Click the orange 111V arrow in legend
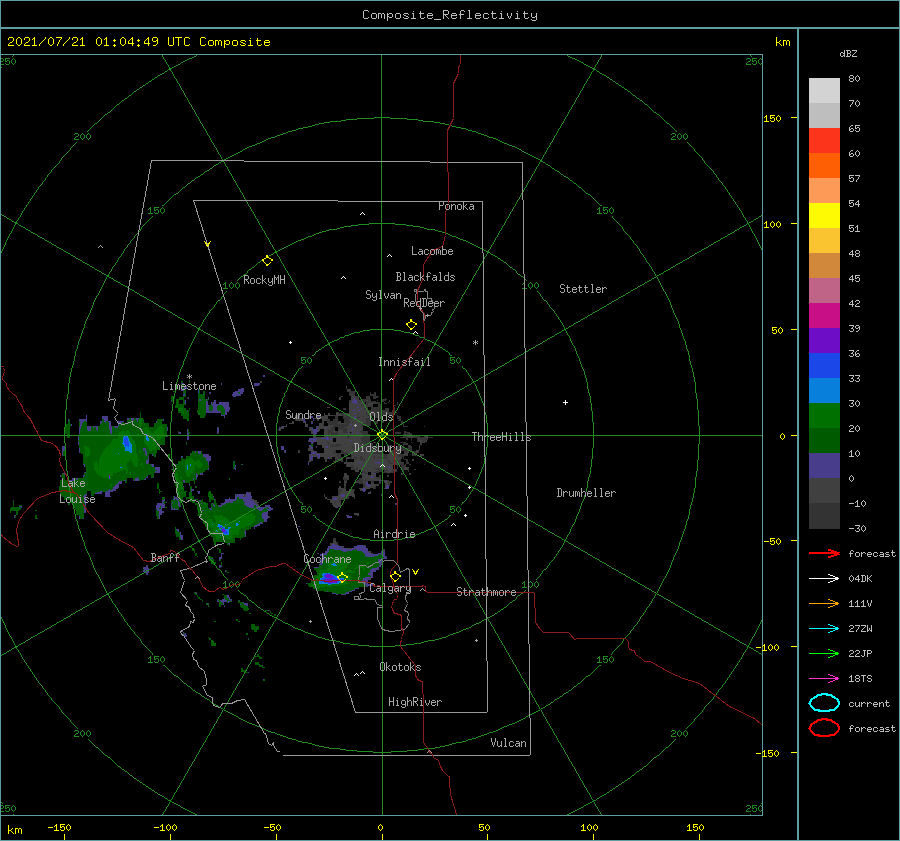This screenshot has width=900, height=841. [824, 603]
